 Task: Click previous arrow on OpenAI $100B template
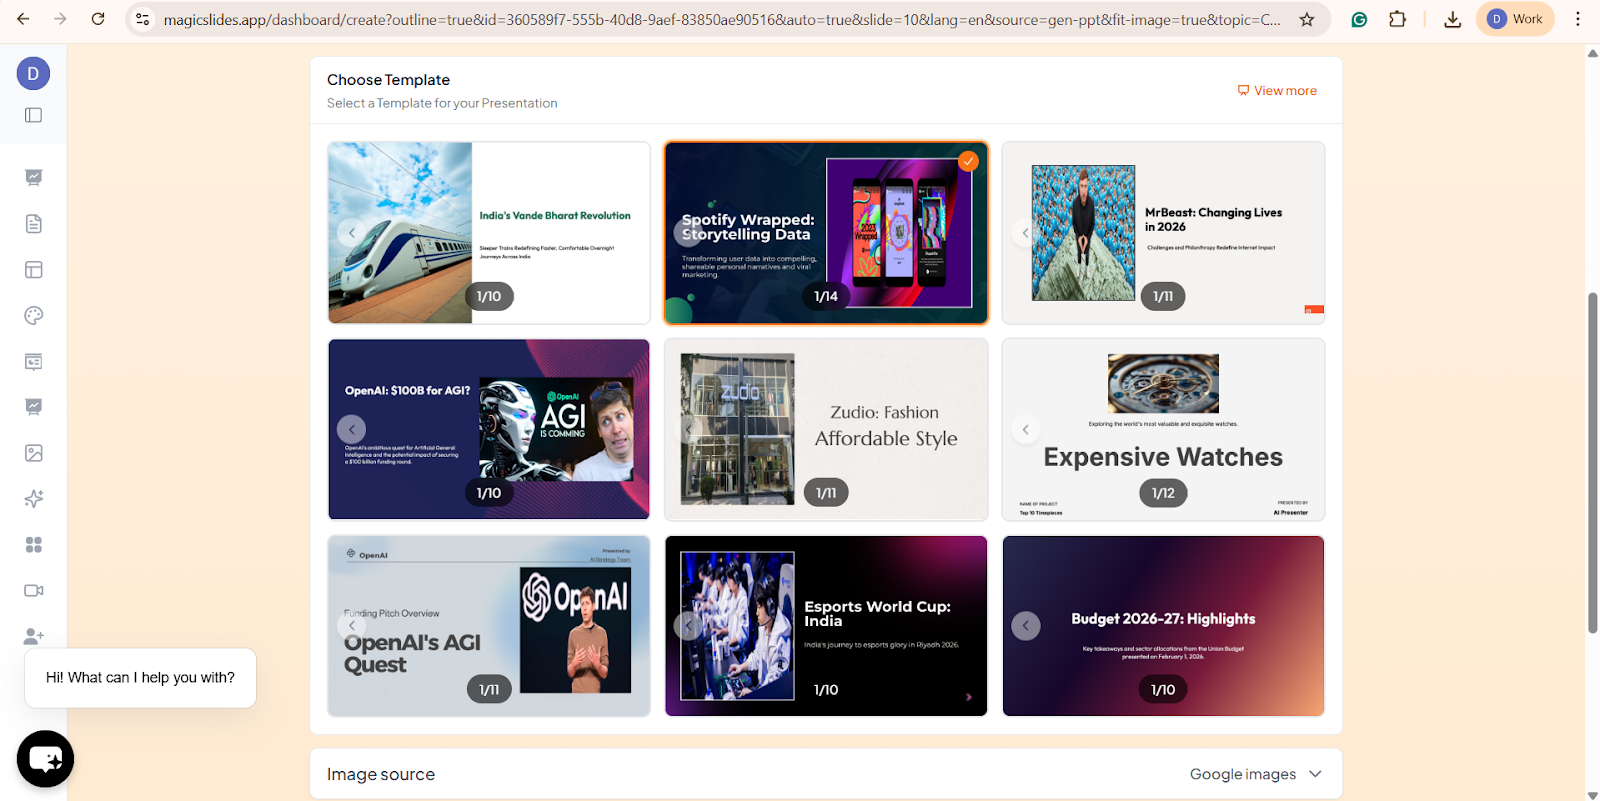click(351, 429)
